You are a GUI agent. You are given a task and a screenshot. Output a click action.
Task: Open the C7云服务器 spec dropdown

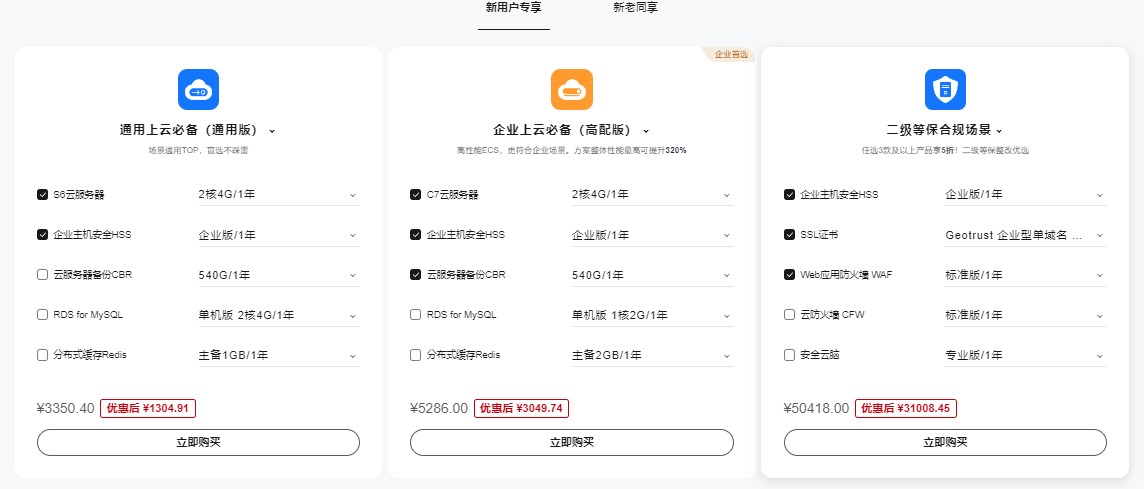pos(652,195)
